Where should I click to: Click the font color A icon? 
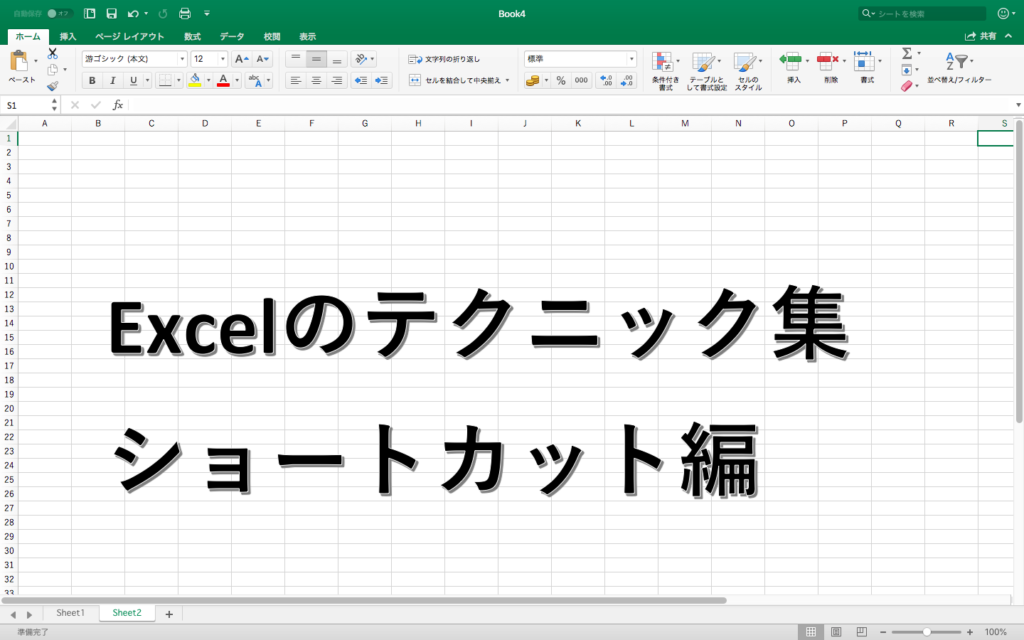coord(223,80)
